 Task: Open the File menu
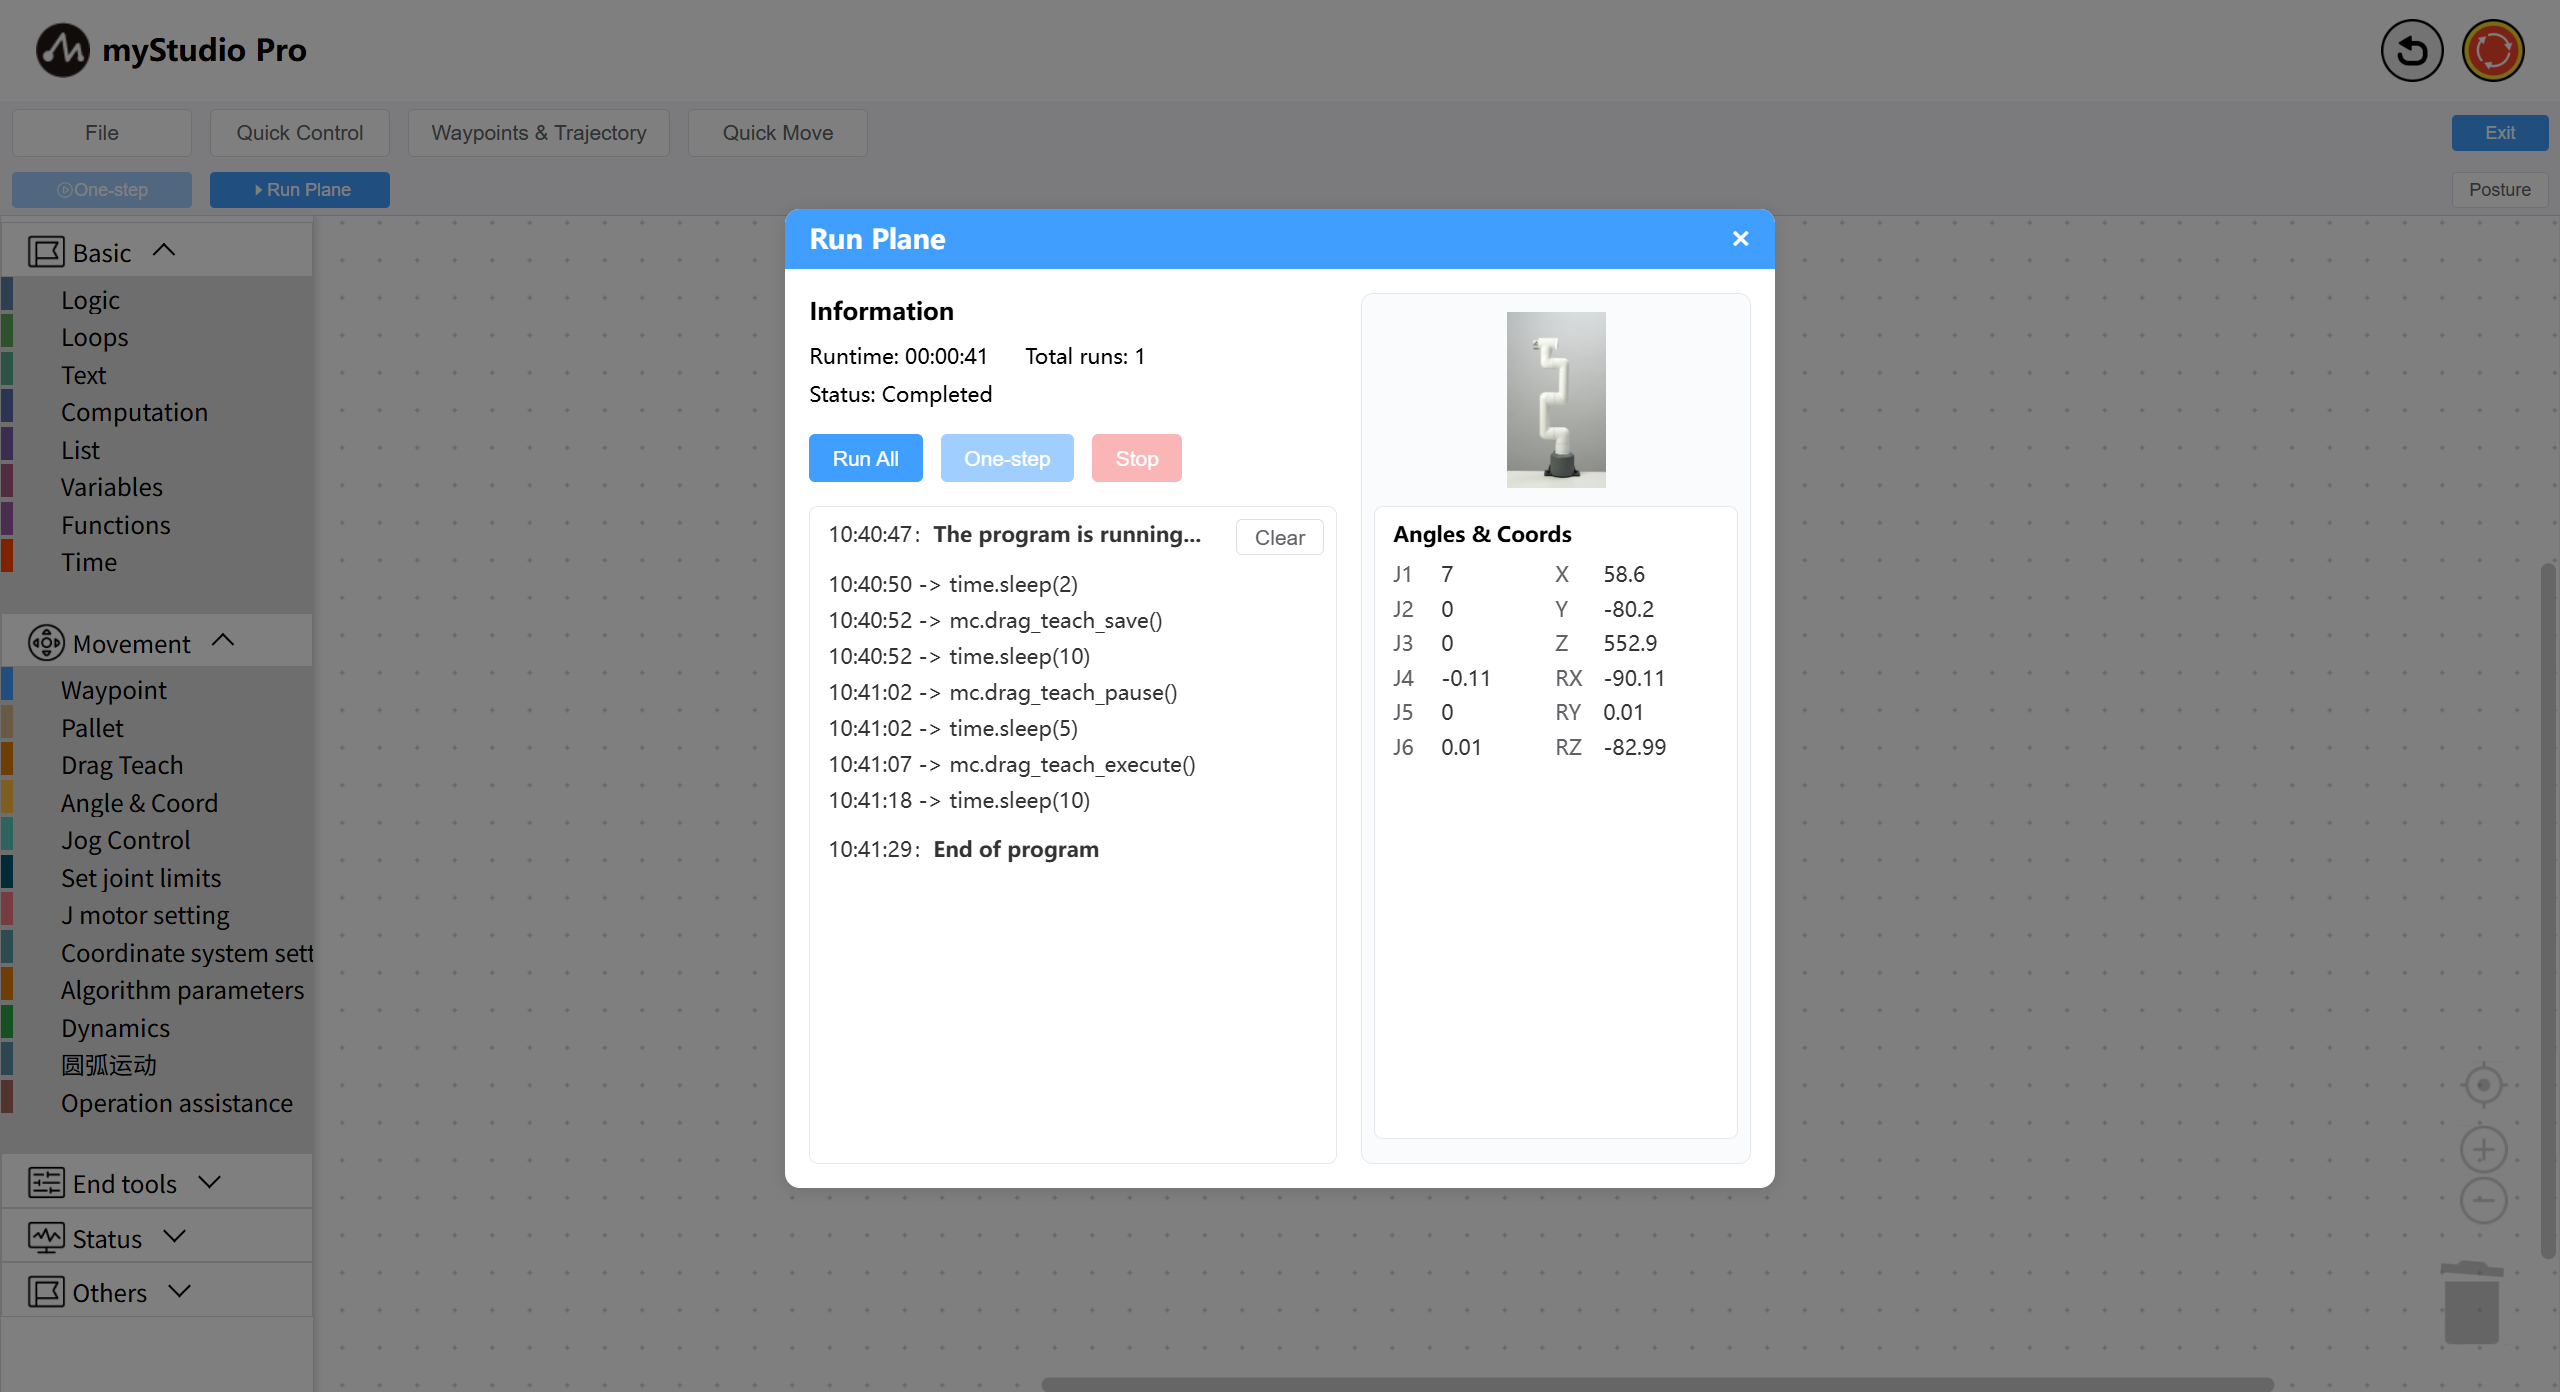[101, 133]
